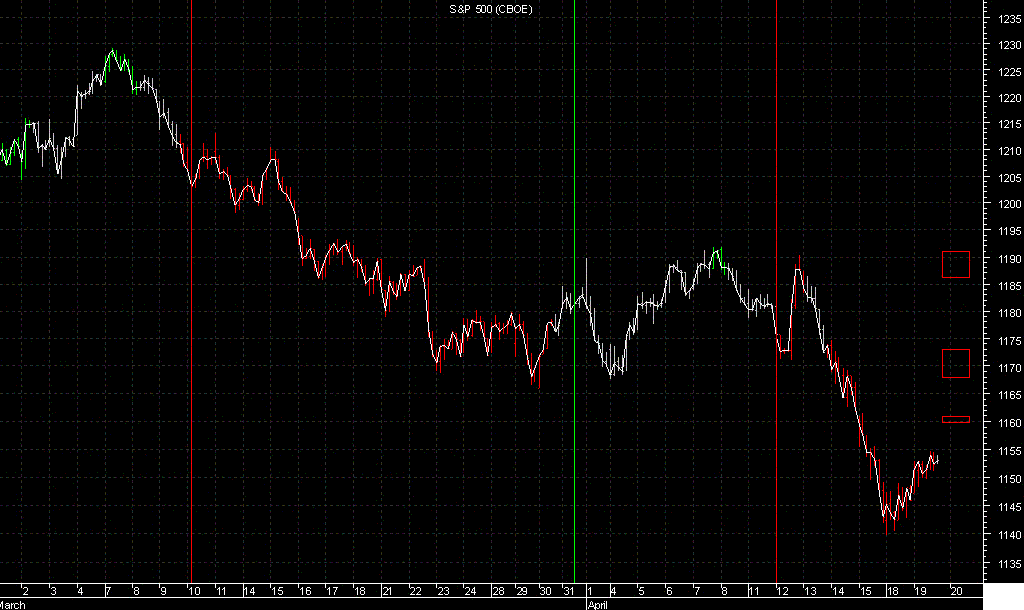Select the last candlestick on the chart
The height and width of the screenshot is (610, 1024).
click(x=938, y=460)
